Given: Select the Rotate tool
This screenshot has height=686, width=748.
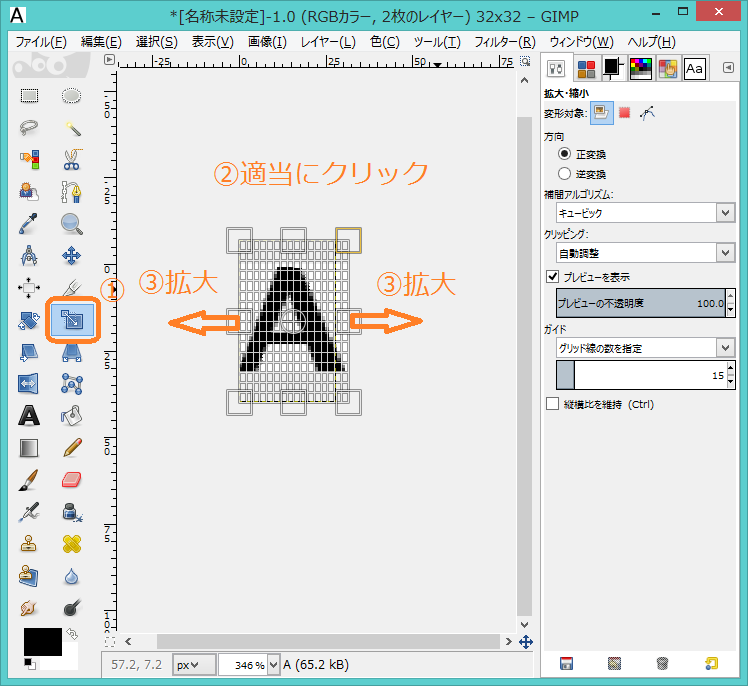Looking at the screenshot, I should tap(29, 320).
